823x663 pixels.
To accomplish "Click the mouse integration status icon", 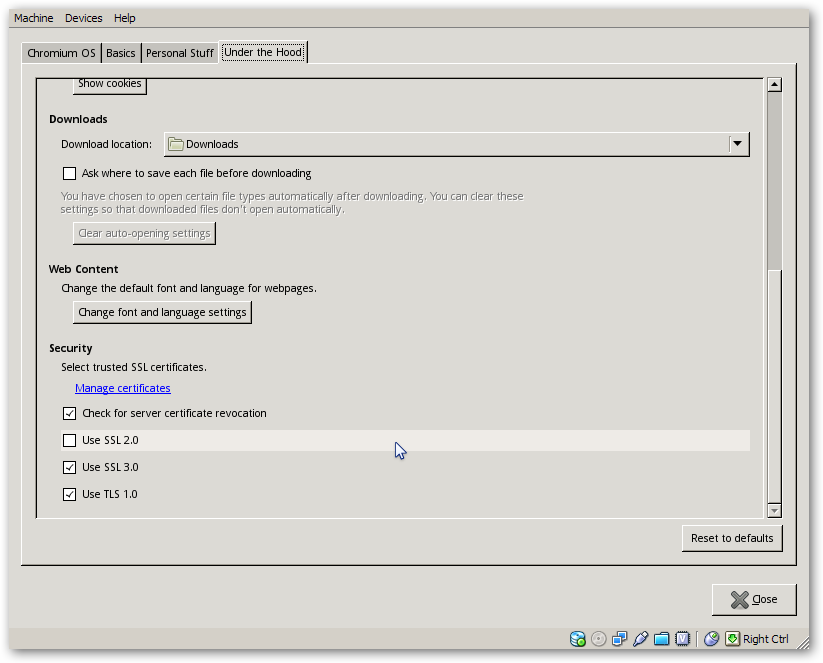I will [711, 639].
